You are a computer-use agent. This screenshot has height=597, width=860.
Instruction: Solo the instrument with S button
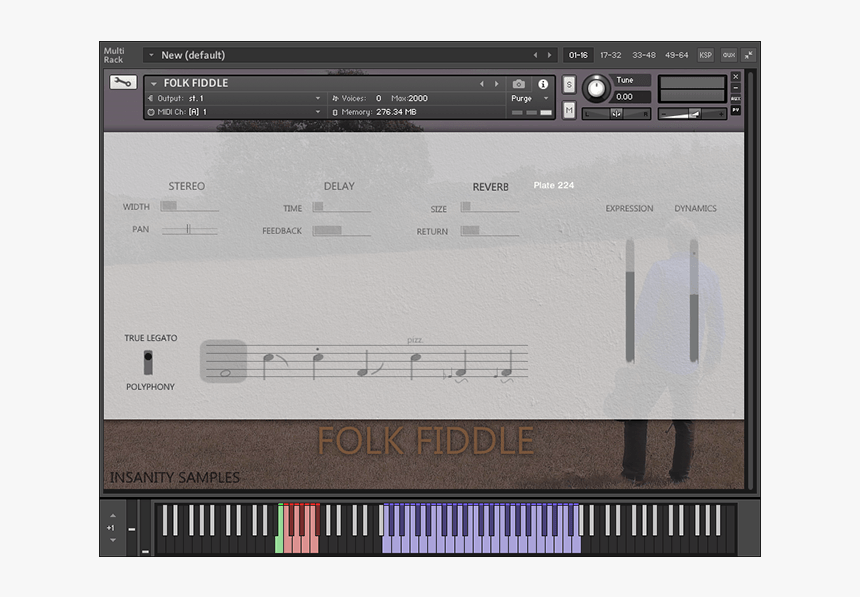[569, 85]
